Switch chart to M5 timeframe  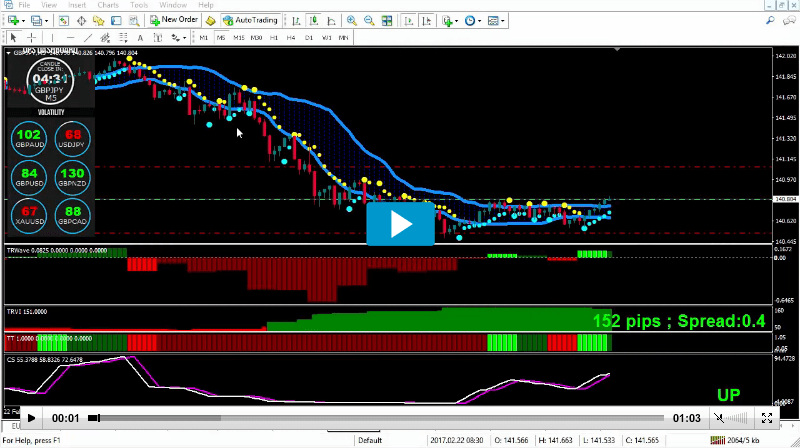tap(221, 38)
